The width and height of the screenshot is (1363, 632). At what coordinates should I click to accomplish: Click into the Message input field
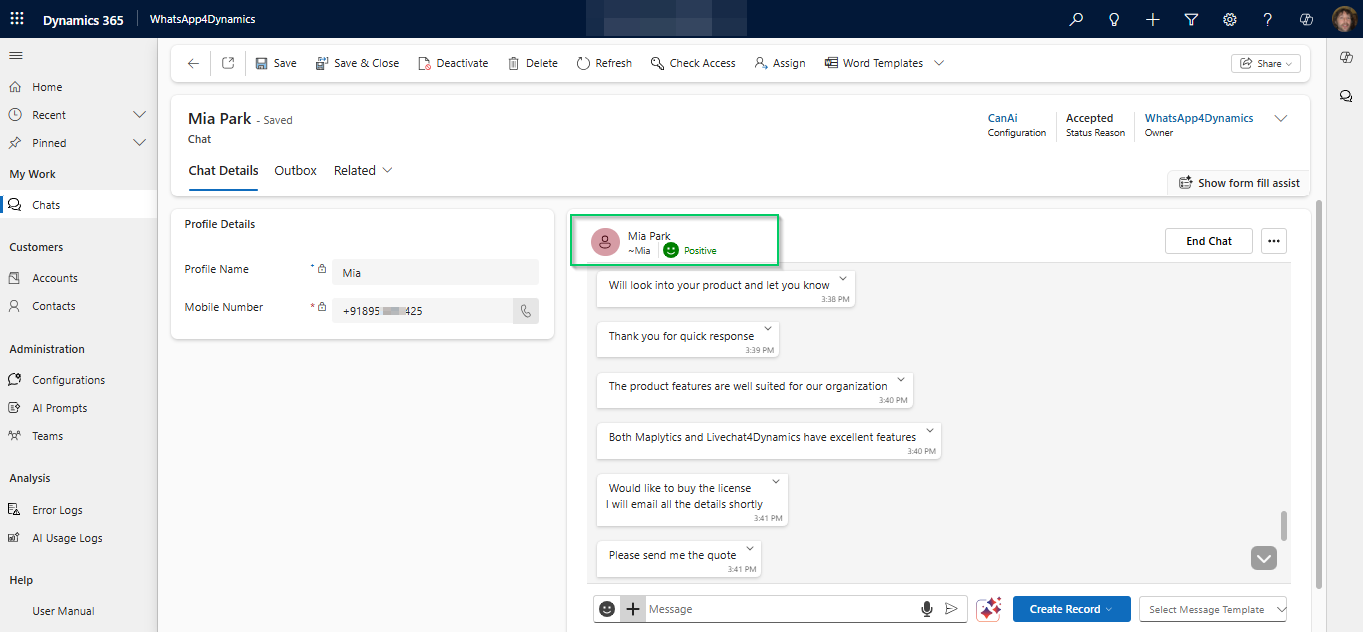[x=780, y=609]
